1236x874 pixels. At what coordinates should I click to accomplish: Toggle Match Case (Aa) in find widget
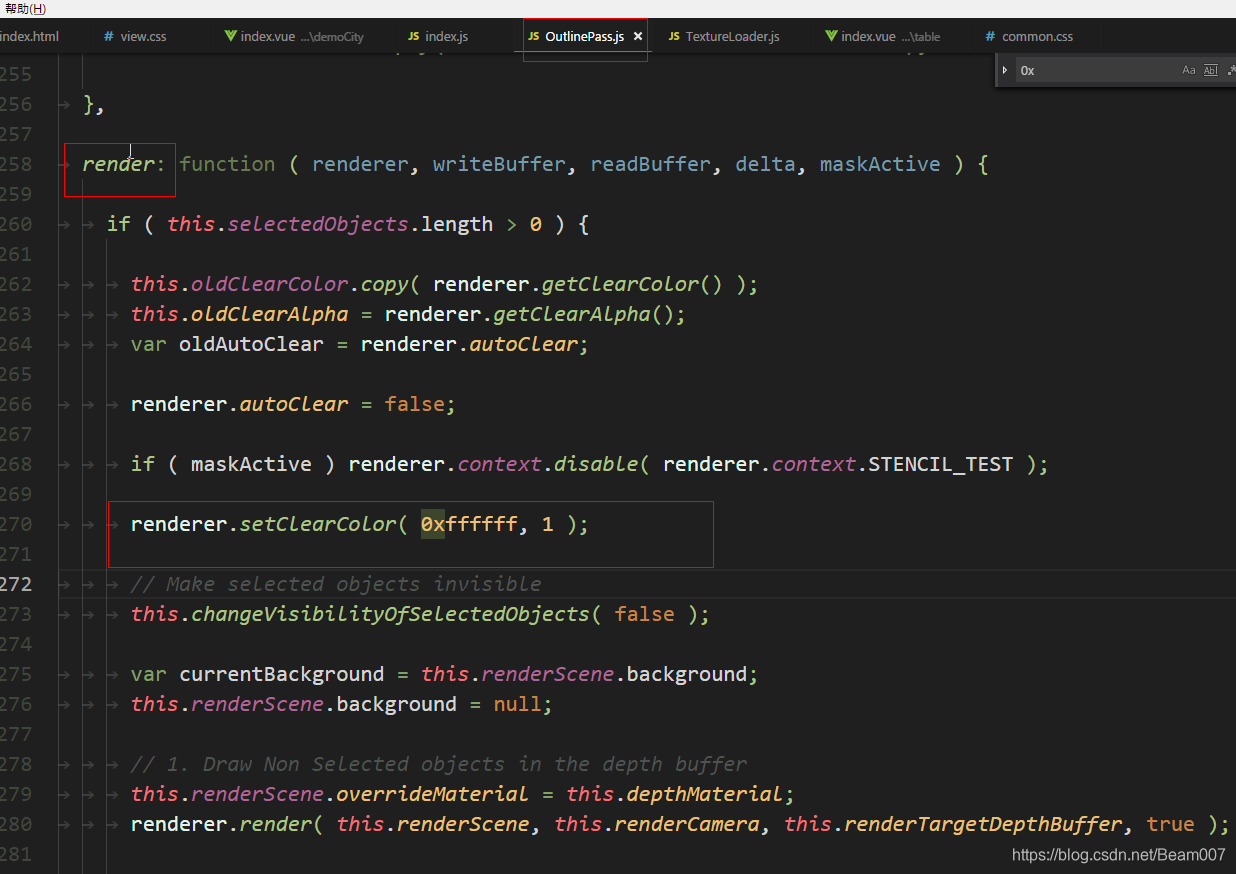[1189, 70]
